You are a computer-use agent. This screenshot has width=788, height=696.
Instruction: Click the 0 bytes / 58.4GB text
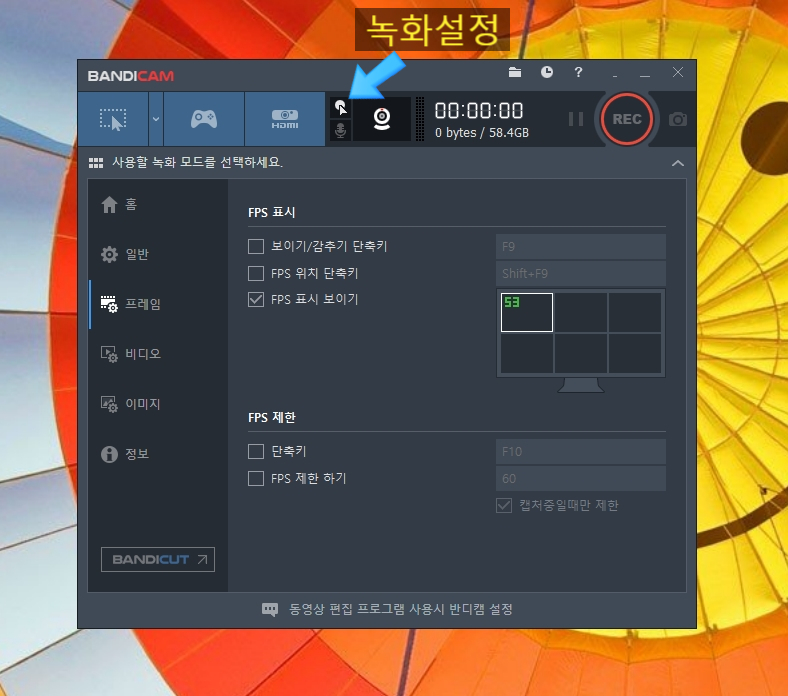[482, 133]
